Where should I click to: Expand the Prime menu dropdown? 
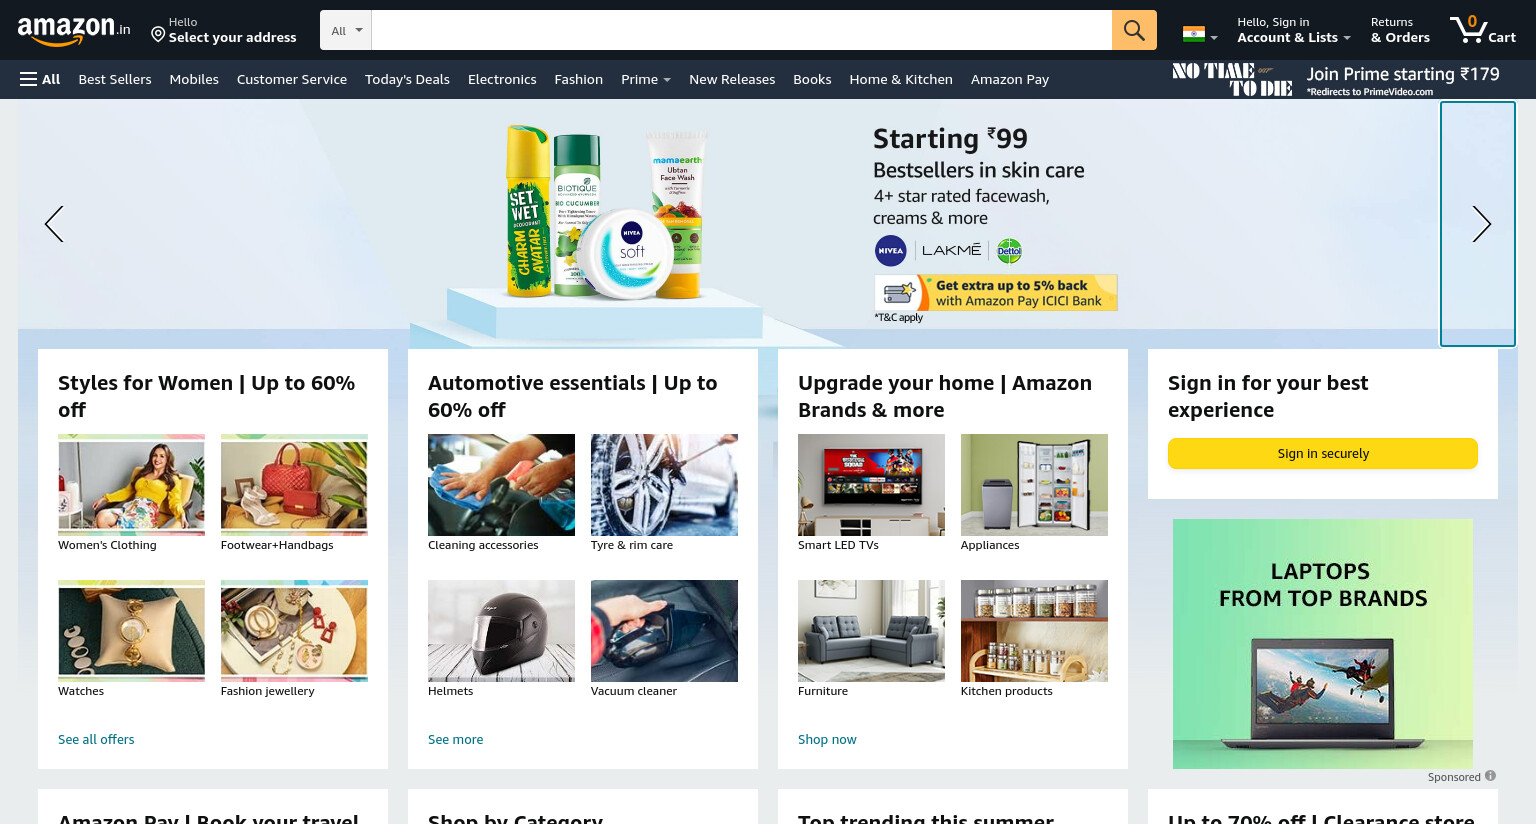(x=645, y=79)
